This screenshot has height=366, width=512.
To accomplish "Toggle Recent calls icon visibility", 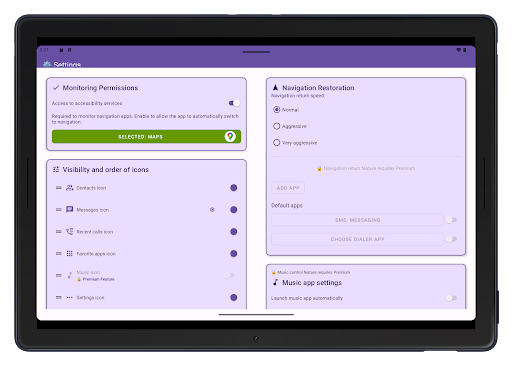I will pos(234,231).
